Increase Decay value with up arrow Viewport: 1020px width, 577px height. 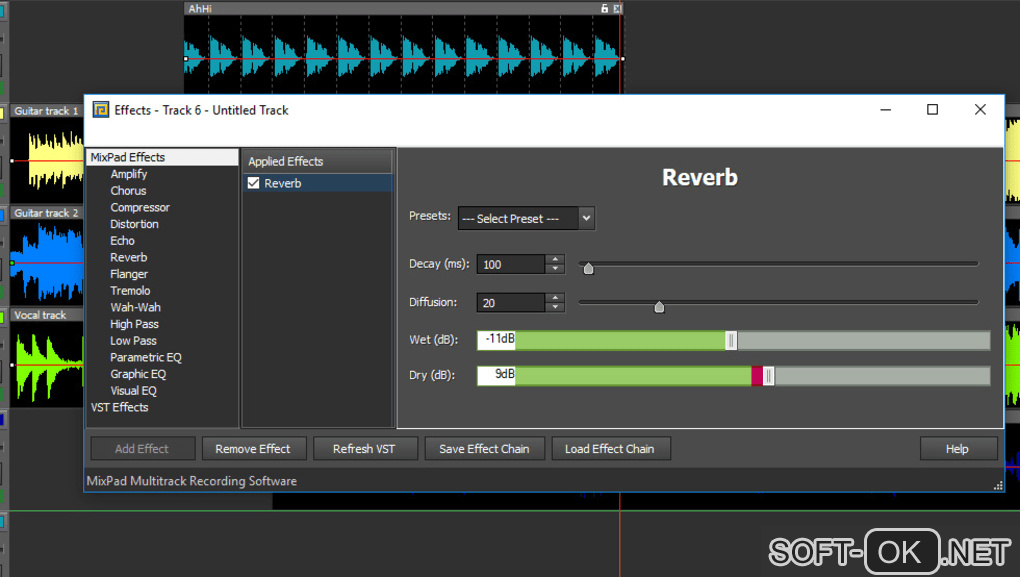tap(555, 259)
